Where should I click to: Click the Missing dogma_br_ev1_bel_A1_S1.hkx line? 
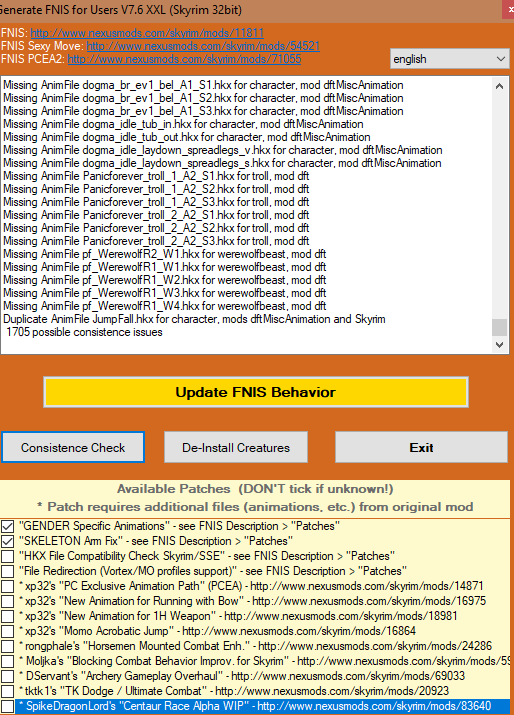tap(203, 85)
